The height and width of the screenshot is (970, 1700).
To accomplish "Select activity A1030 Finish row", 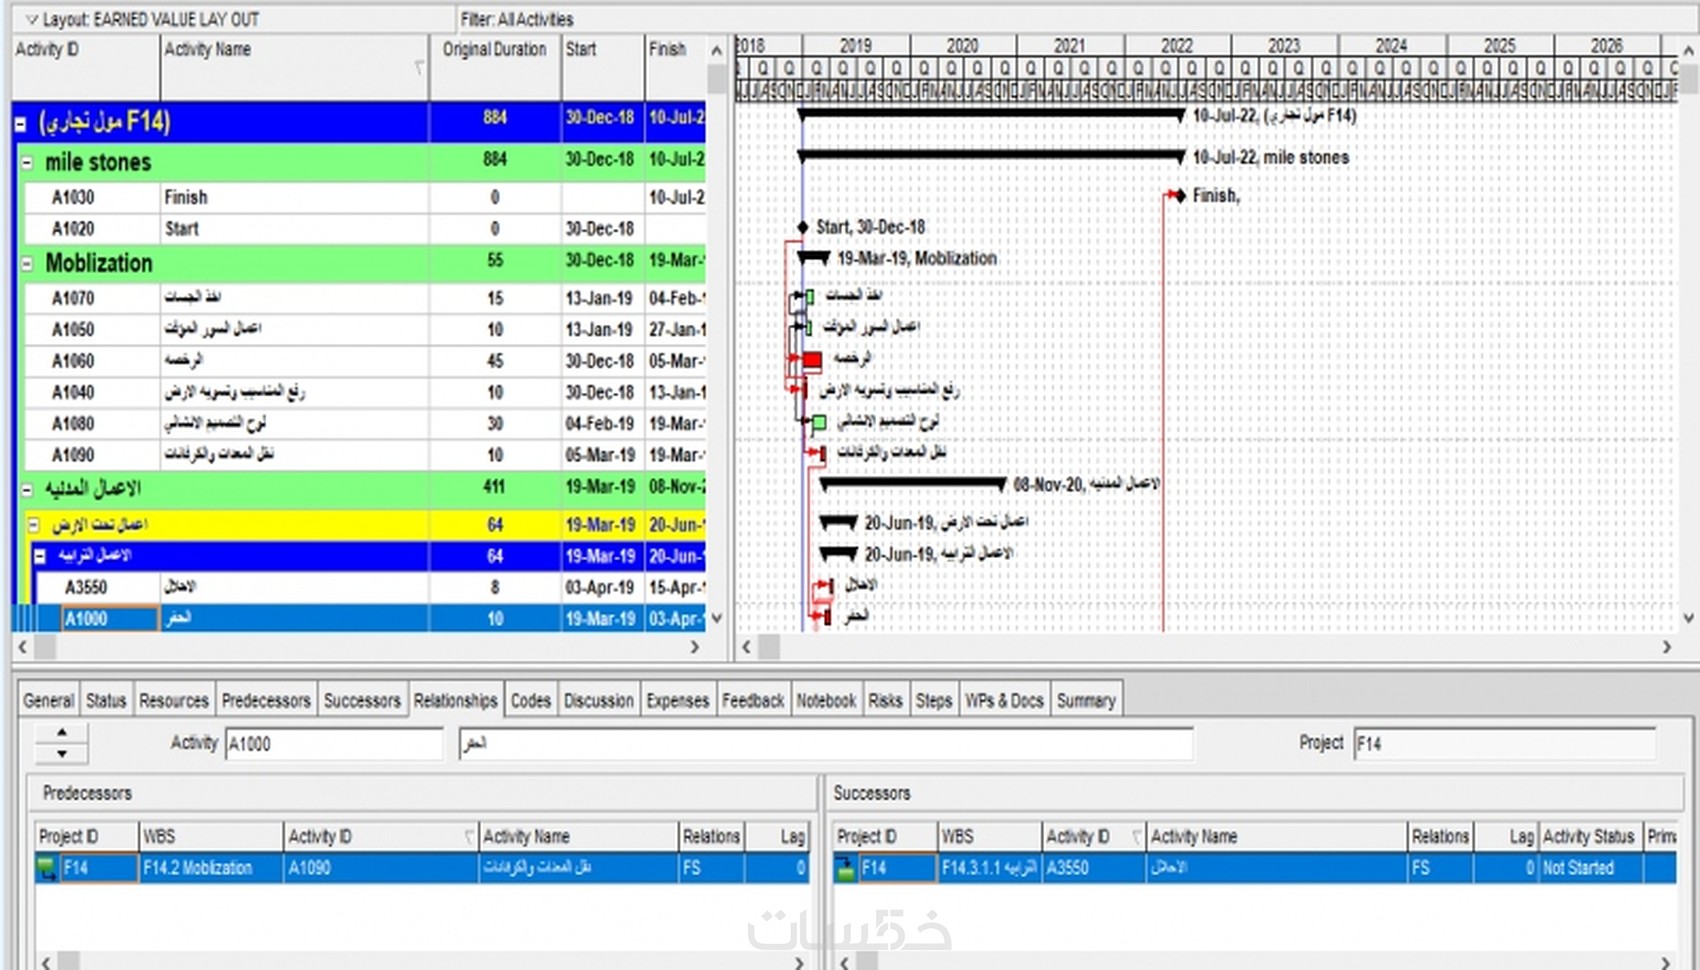I will [364, 198].
